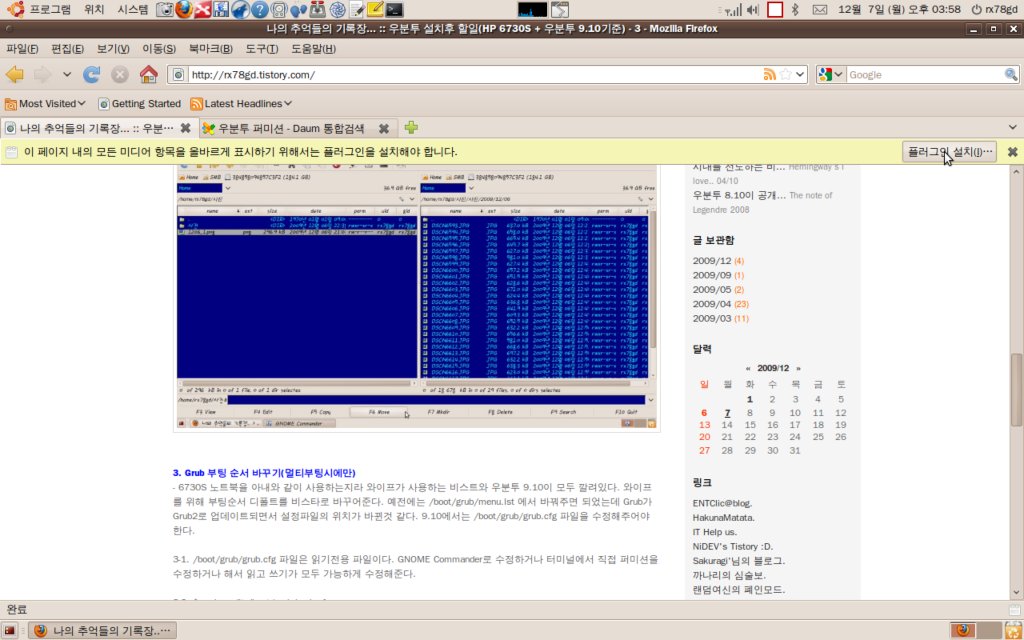Open the recent history dropdown next to forward

pyautogui.click(x=67, y=74)
